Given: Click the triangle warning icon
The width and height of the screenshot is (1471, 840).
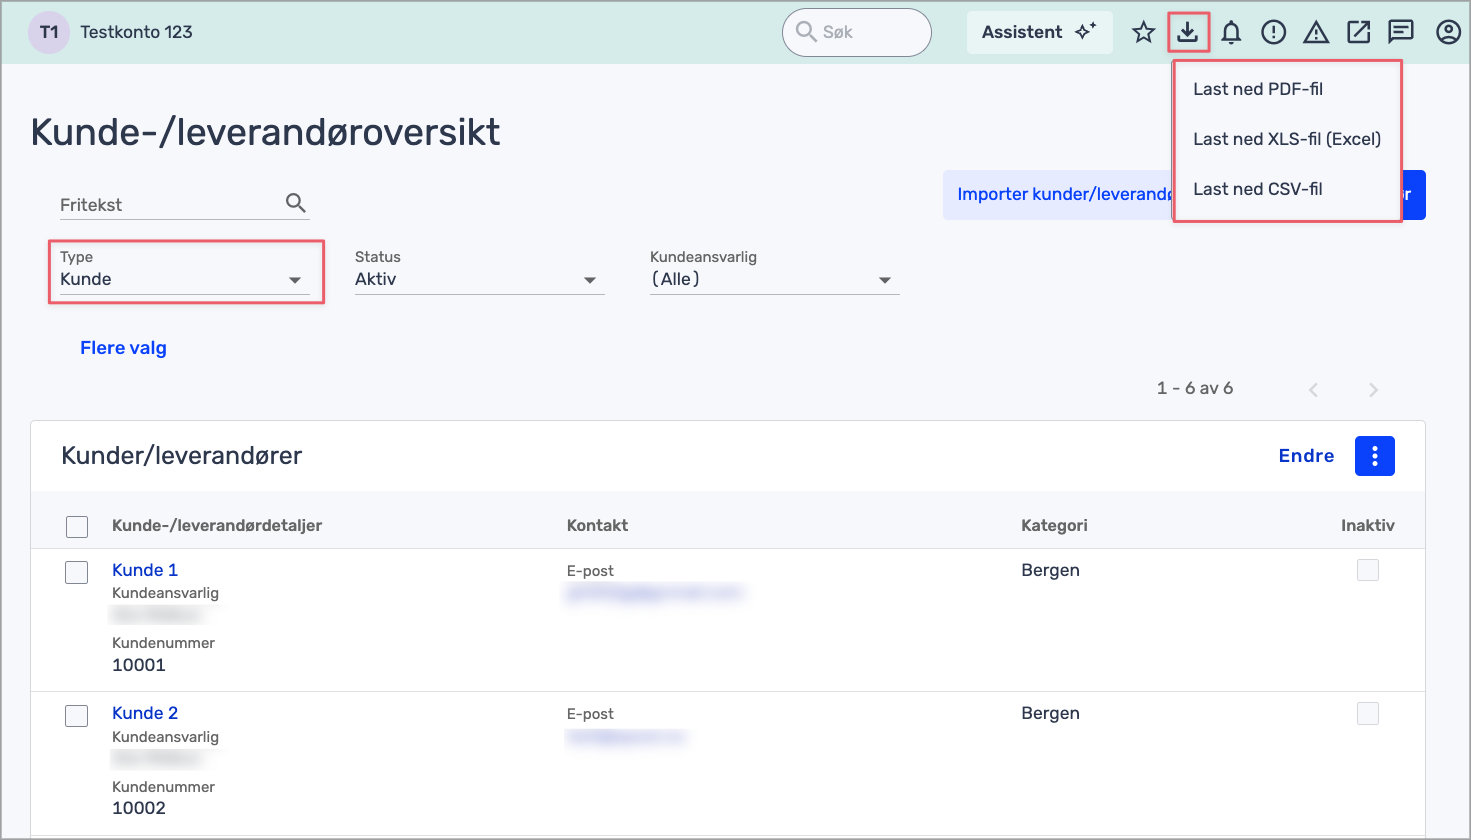Looking at the screenshot, I should coord(1316,33).
